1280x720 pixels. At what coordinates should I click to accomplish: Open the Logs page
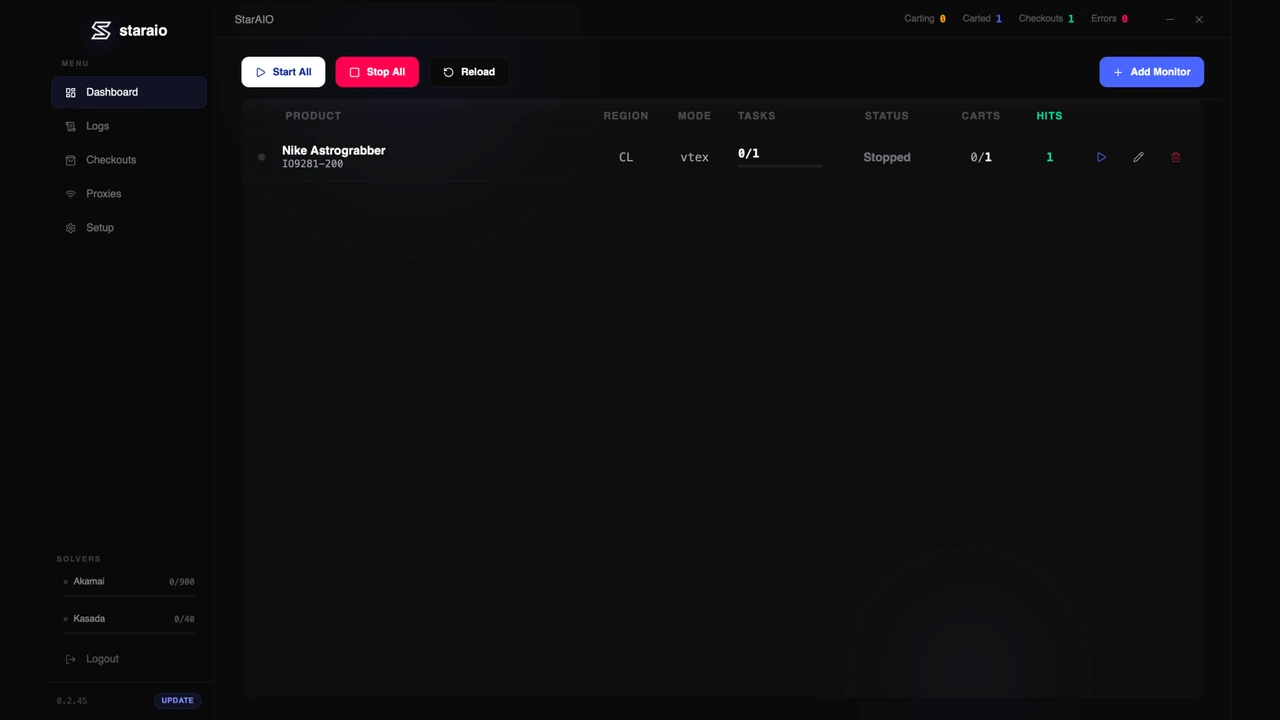(x=129, y=126)
